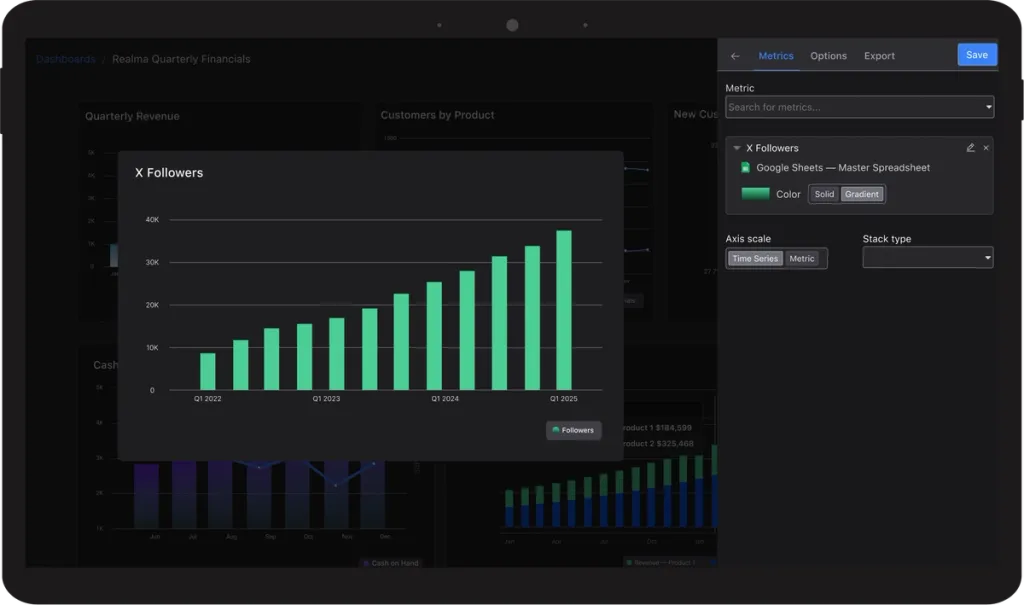The image size is (1024, 605).
Task: Open the Stack type dropdown
Action: tap(927, 257)
